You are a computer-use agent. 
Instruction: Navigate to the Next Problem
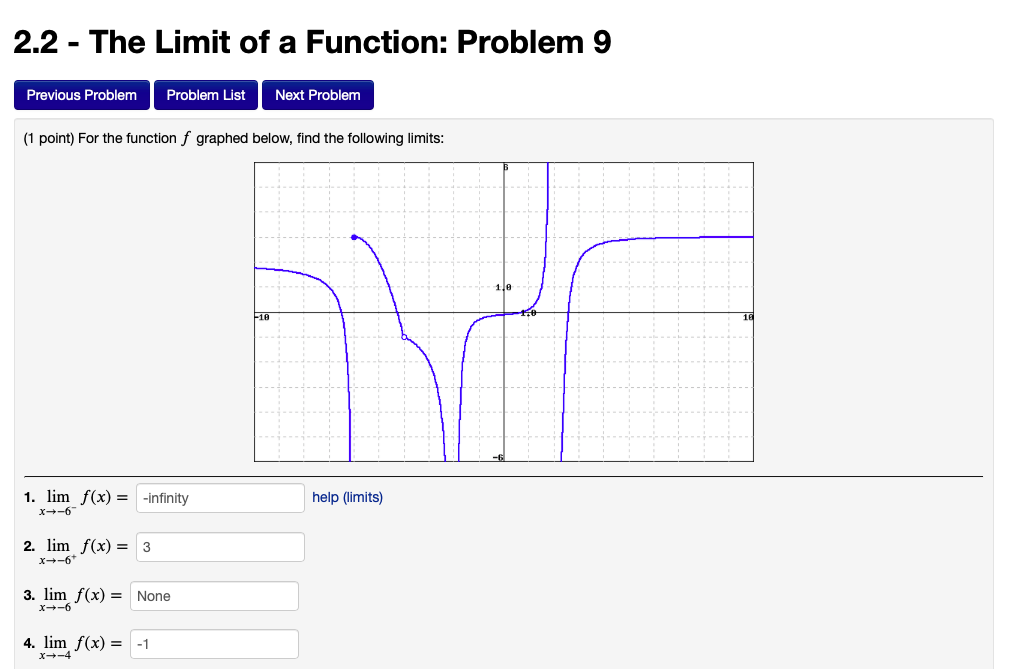click(x=318, y=95)
